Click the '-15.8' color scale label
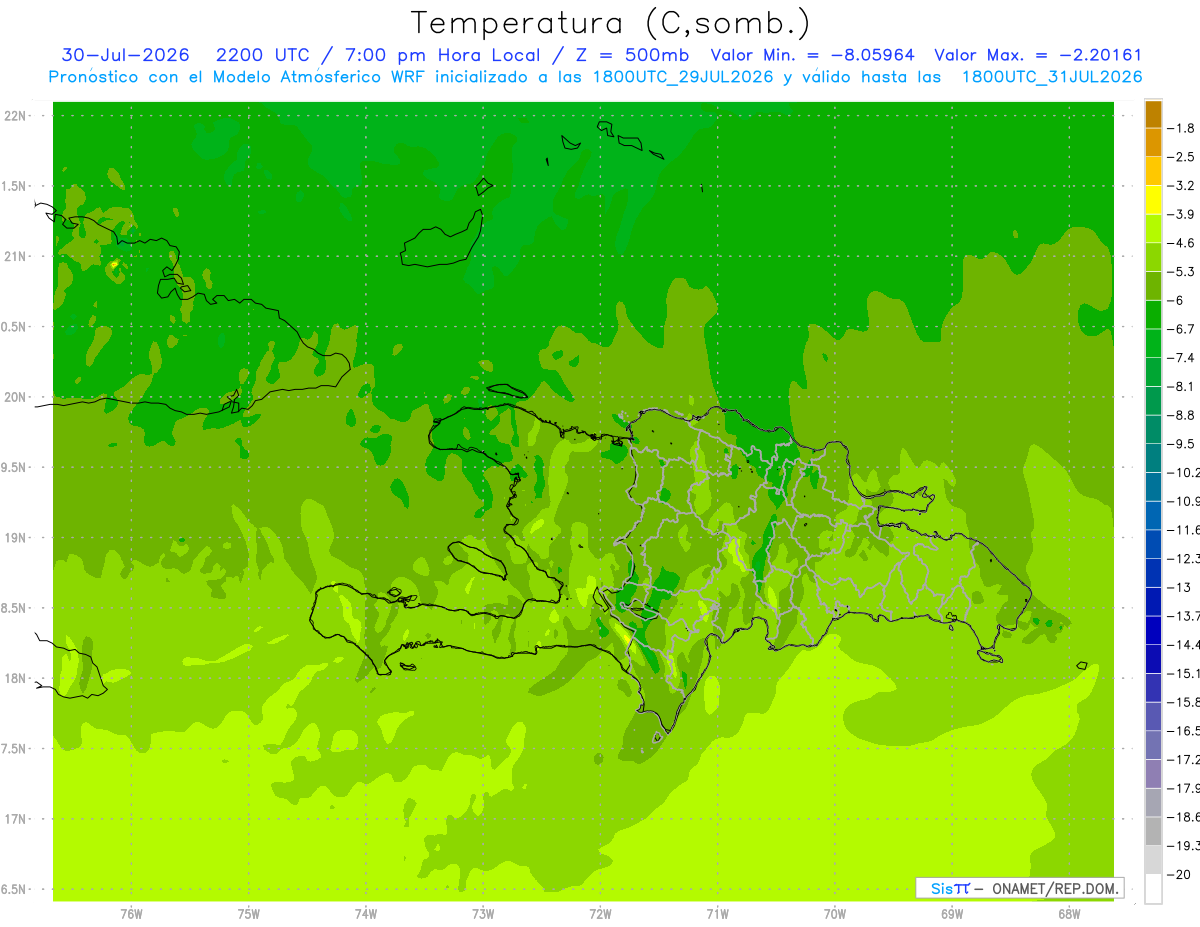Viewport: 1200px width, 927px height. pyautogui.click(x=1184, y=702)
